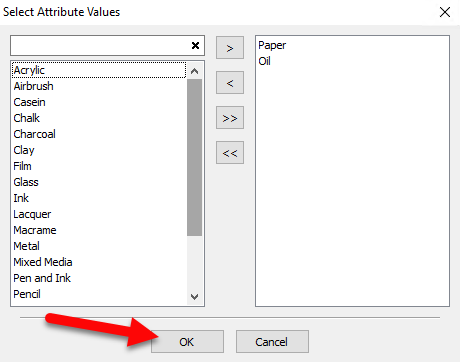The width and height of the screenshot is (460, 362).
Task: Remove selected value with < button
Action: pyautogui.click(x=230, y=83)
